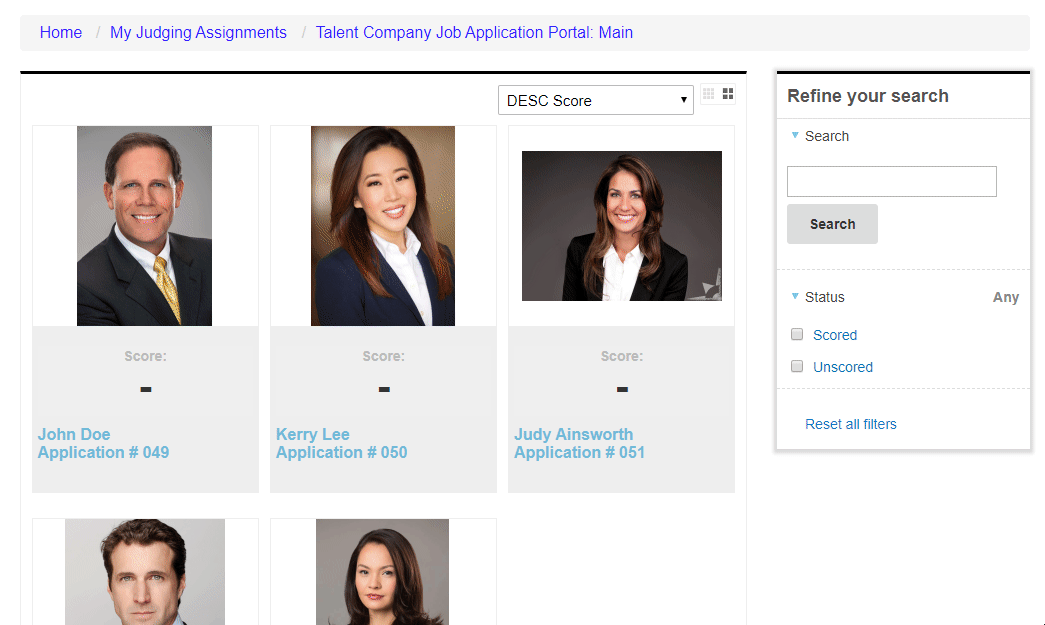Check the Scored status checkbox

(x=796, y=334)
